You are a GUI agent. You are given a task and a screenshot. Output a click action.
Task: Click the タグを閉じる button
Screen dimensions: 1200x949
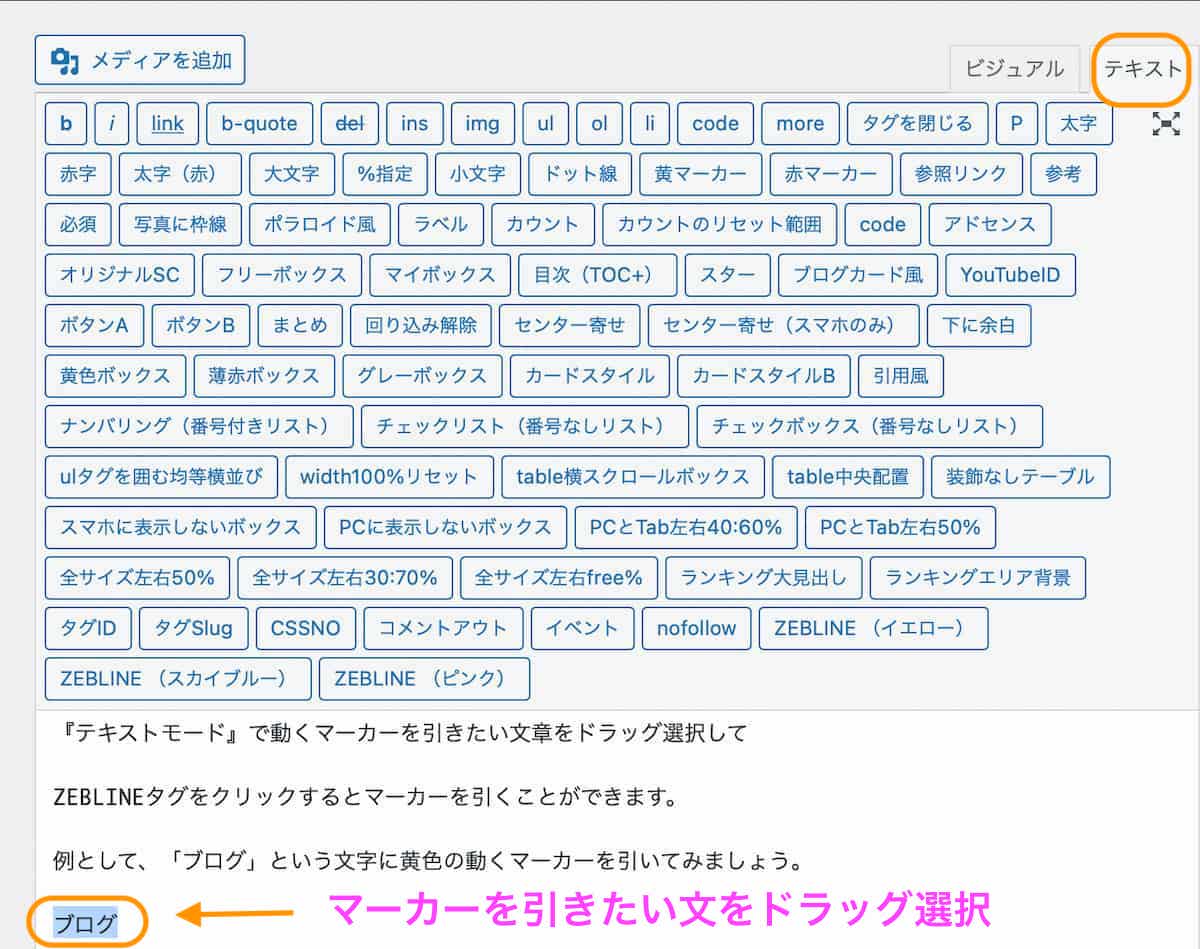point(918,124)
